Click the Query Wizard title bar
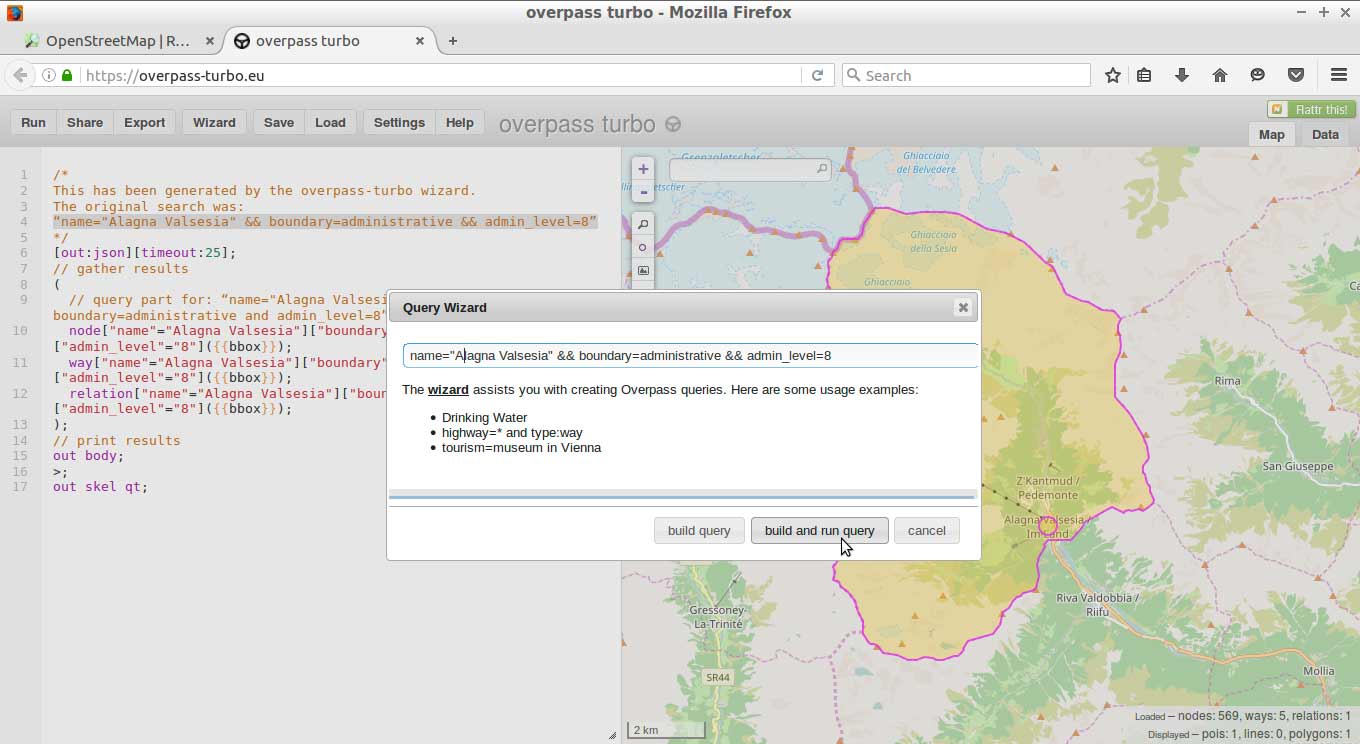The image size is (1360, 744). click(684, 307)
